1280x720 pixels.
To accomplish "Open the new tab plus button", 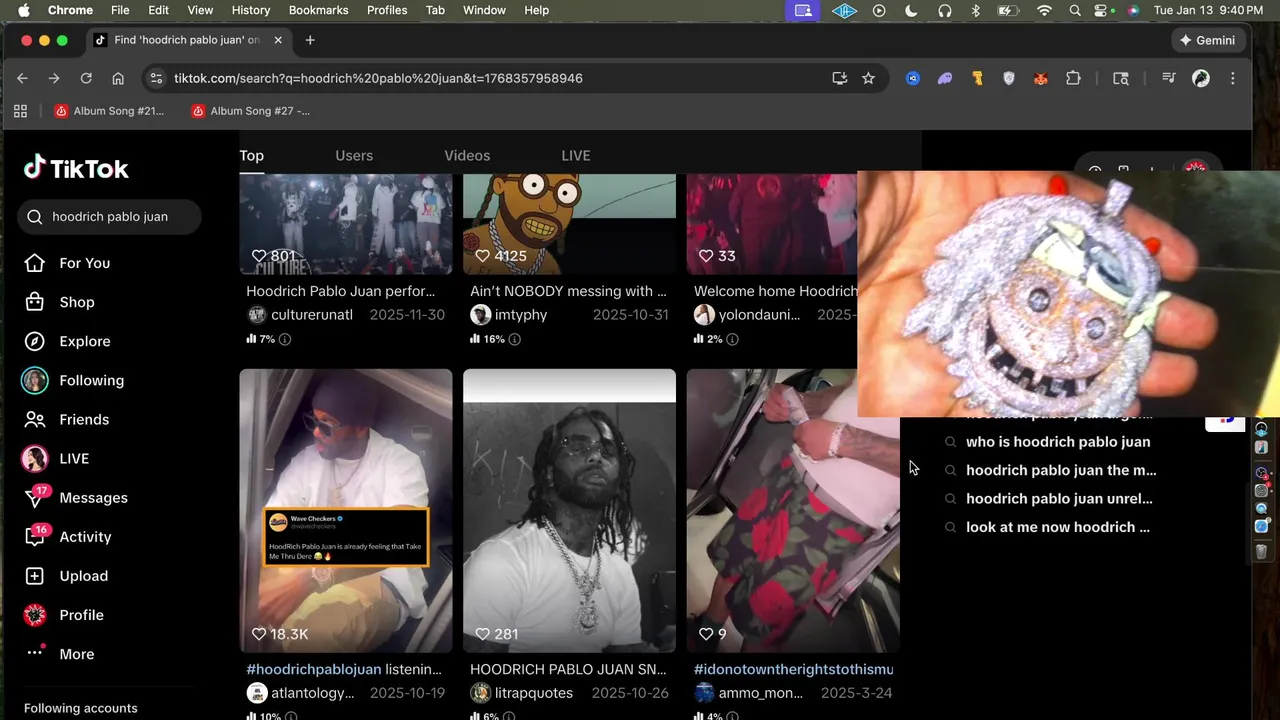I will (310, 40).
